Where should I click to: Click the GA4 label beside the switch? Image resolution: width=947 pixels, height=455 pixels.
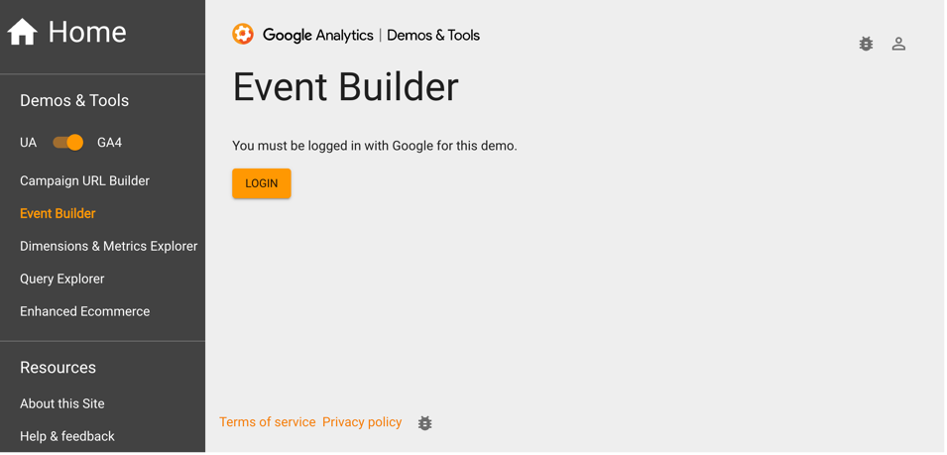(x=109, y=143)
